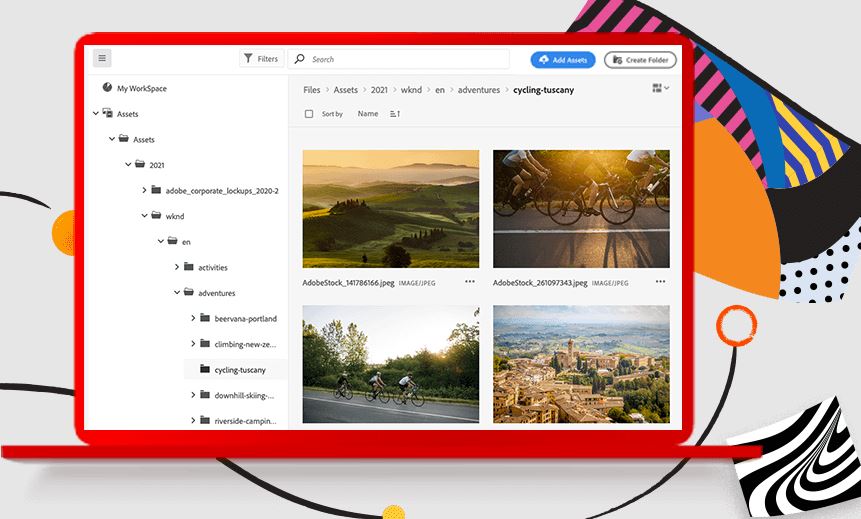Toggle the select all checkbox
861x519 pixels.
click(309, 114)
